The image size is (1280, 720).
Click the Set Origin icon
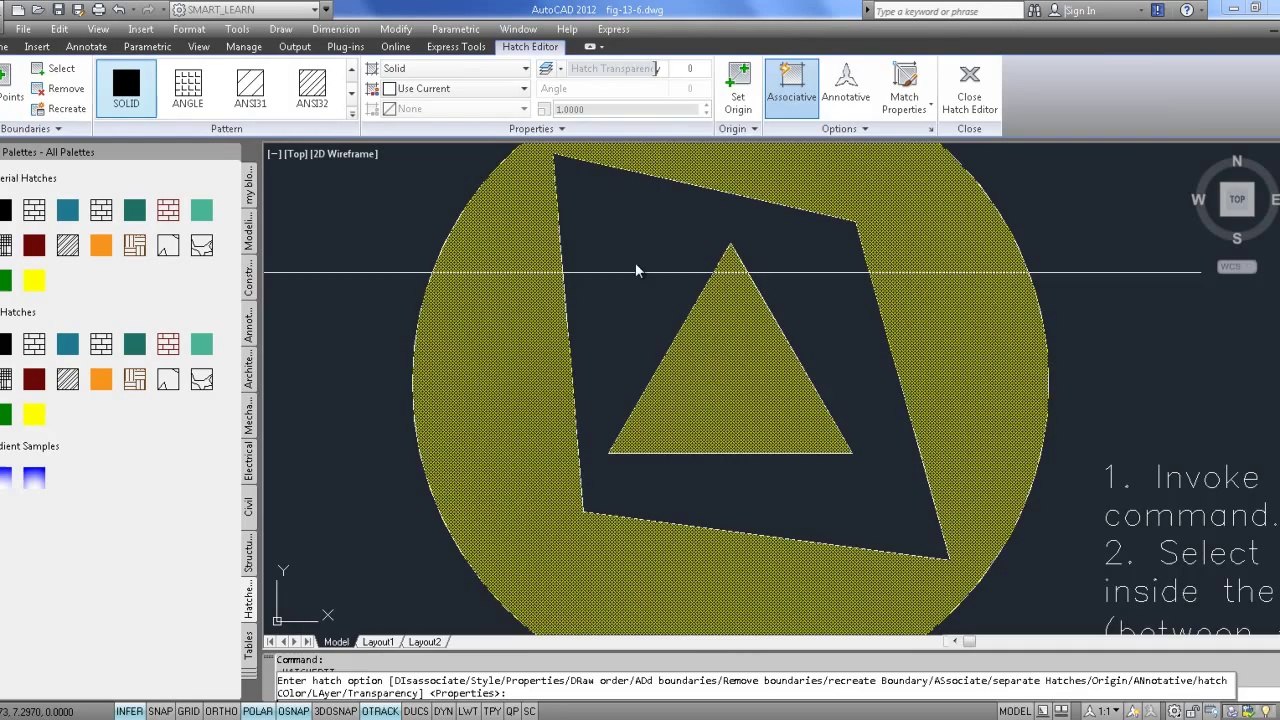pos(738,89)
